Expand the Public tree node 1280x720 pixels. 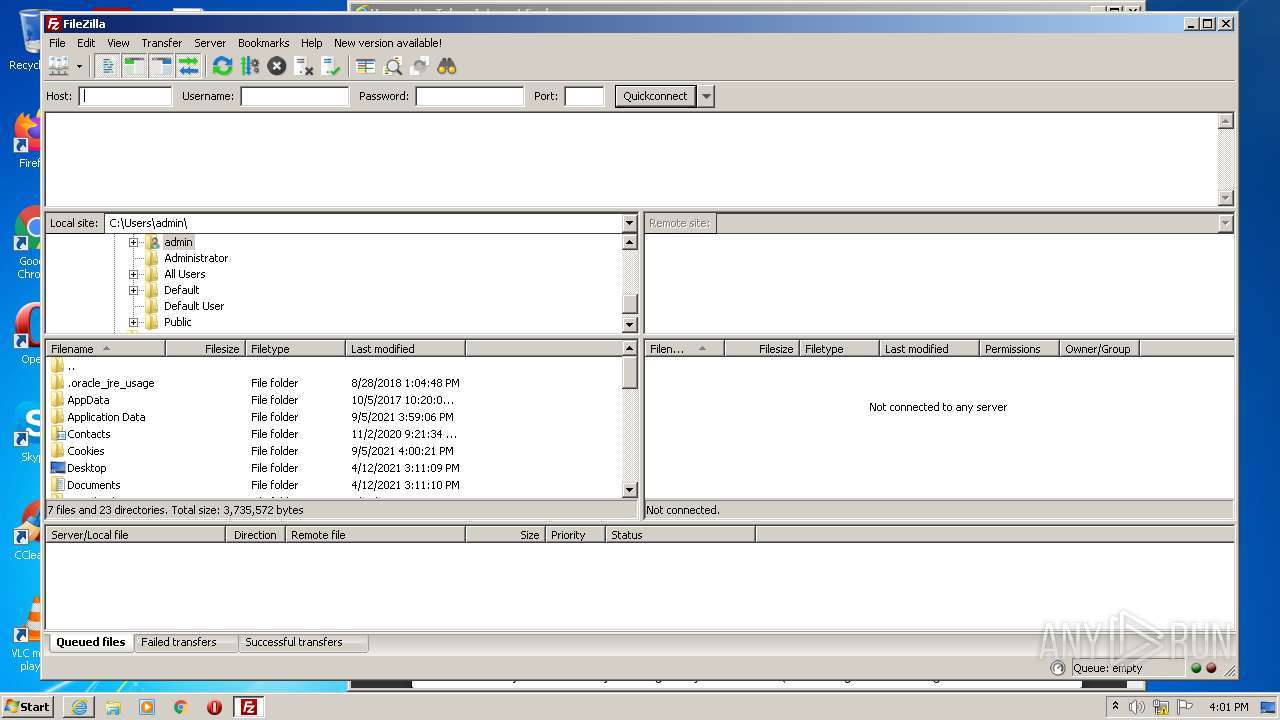click(x=133, y=322)
